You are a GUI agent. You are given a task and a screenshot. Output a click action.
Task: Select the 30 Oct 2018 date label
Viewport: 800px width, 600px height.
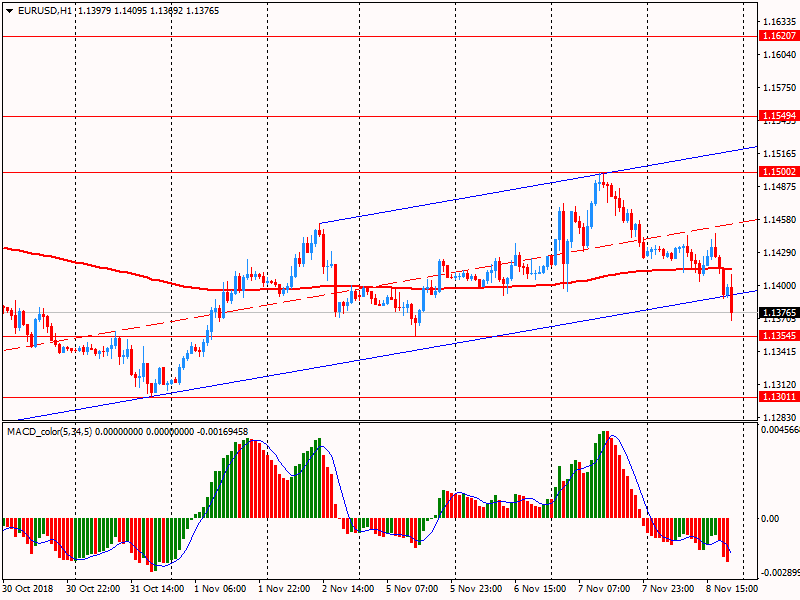[x=30, y=590]
